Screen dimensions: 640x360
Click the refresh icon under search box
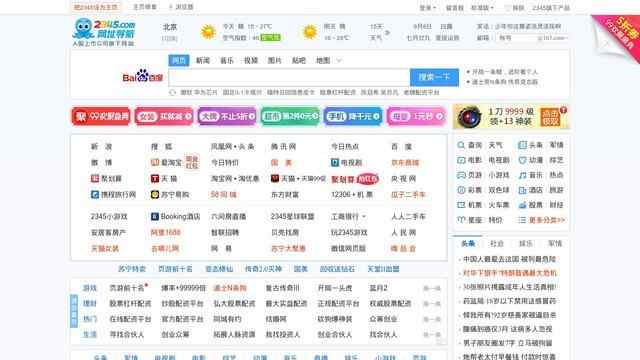click(173, 93)
